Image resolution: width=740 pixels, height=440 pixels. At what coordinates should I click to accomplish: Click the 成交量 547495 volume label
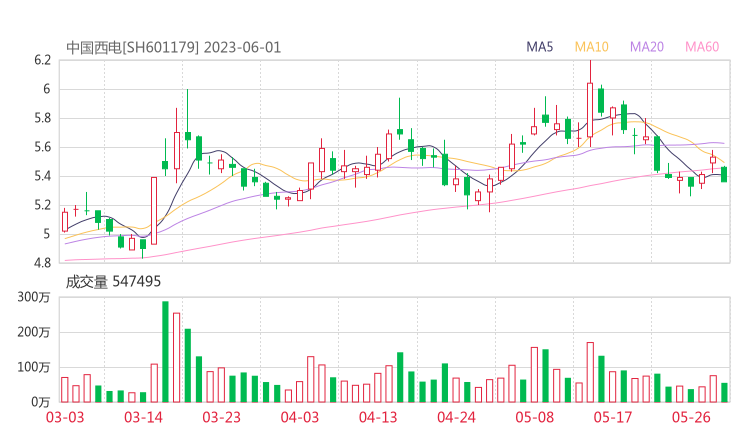click(x=113, y=282)
